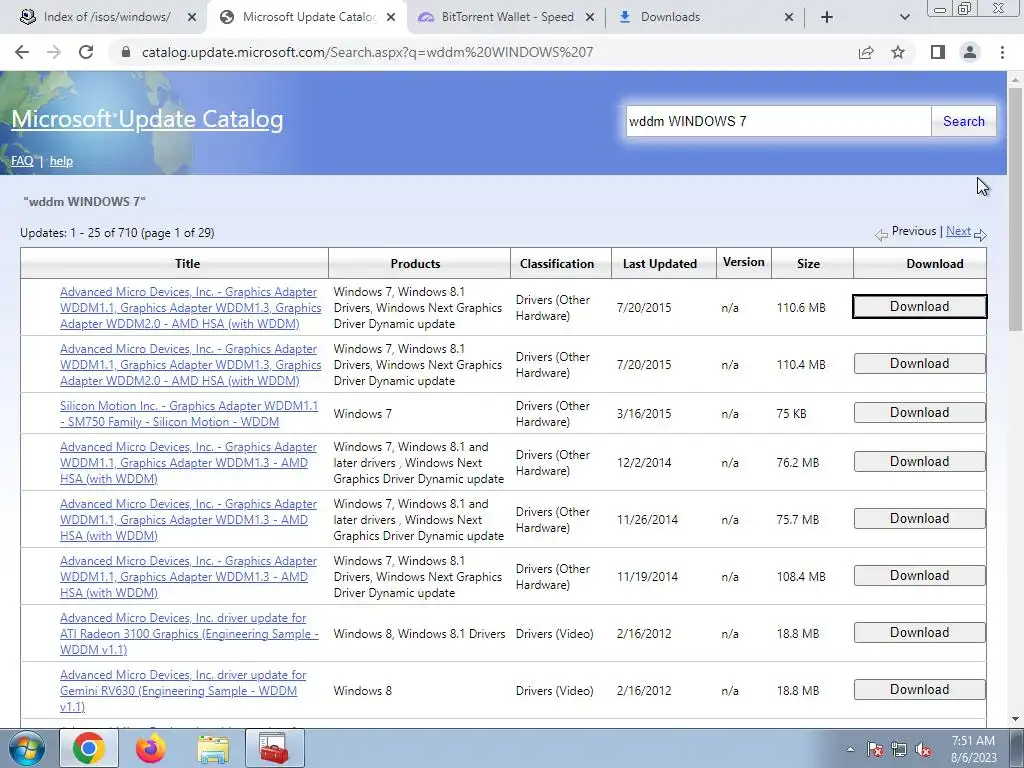Launch Firefox from the taskbar
This screenshot has width=1024, height=768.
tap(151, 748)
